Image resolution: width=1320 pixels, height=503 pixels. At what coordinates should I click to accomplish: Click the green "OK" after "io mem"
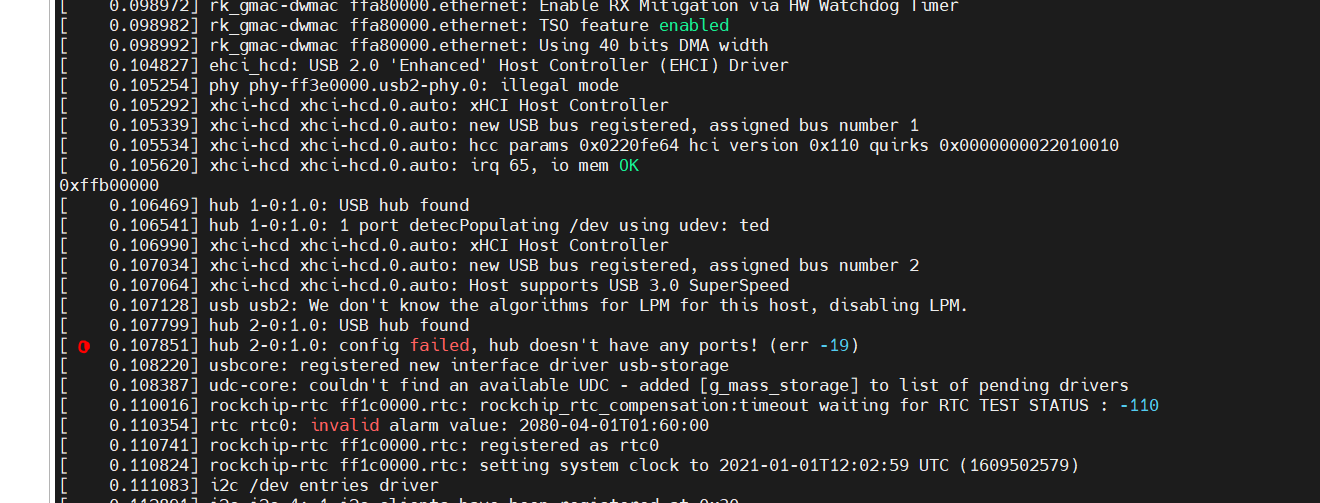point(629,165)
